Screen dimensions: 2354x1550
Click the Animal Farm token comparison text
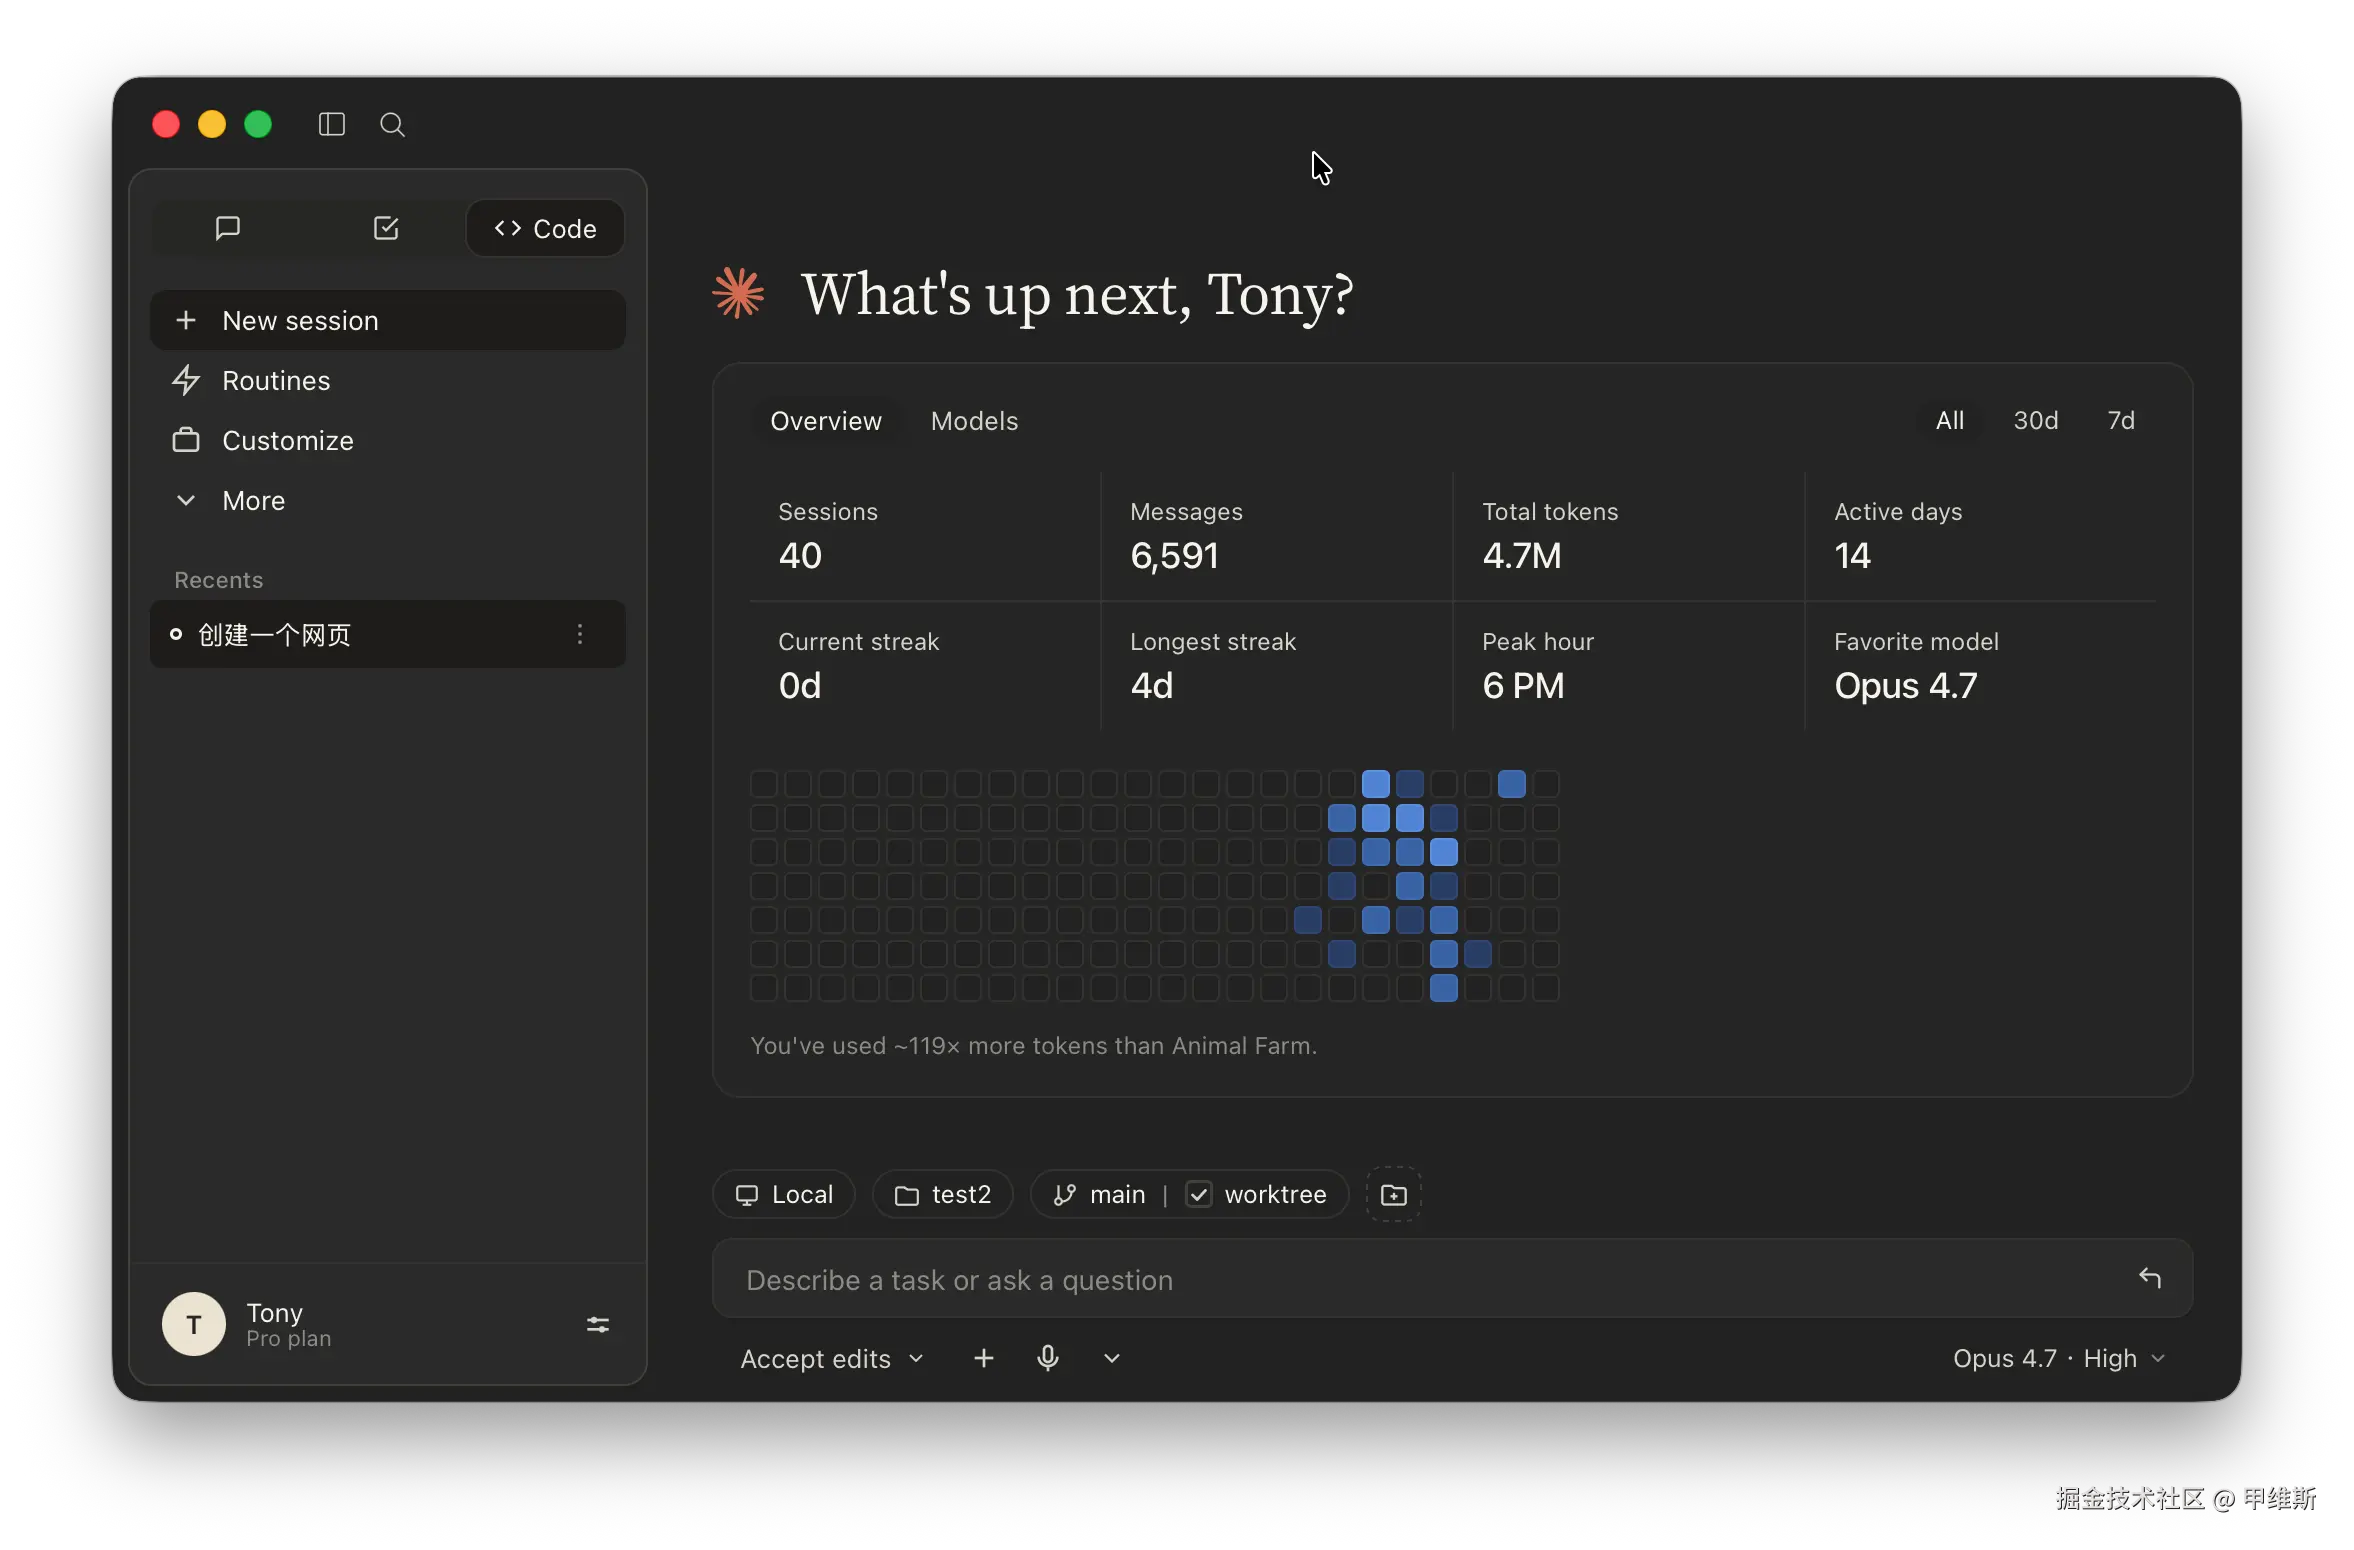tap(1033, 1045)
